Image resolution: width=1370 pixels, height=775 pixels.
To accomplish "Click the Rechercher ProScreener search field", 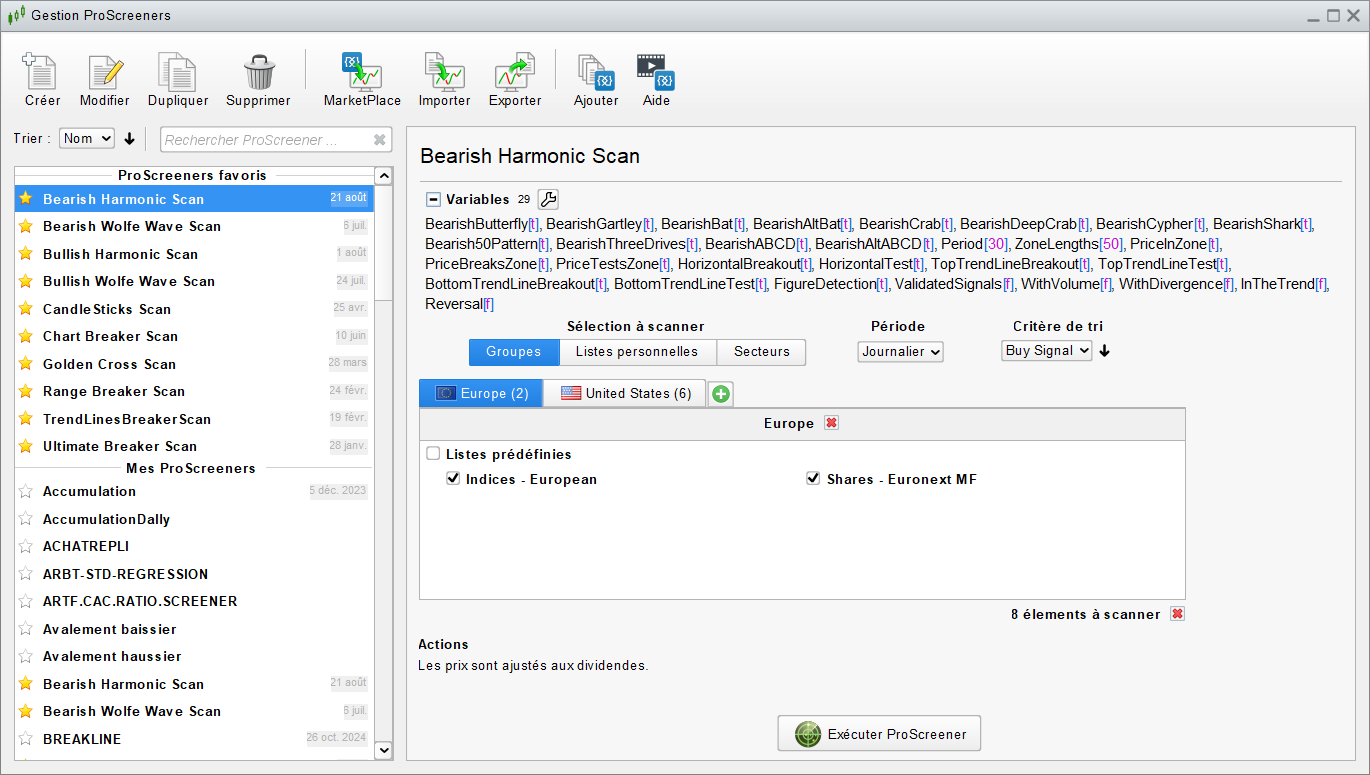I will (266, 140).
